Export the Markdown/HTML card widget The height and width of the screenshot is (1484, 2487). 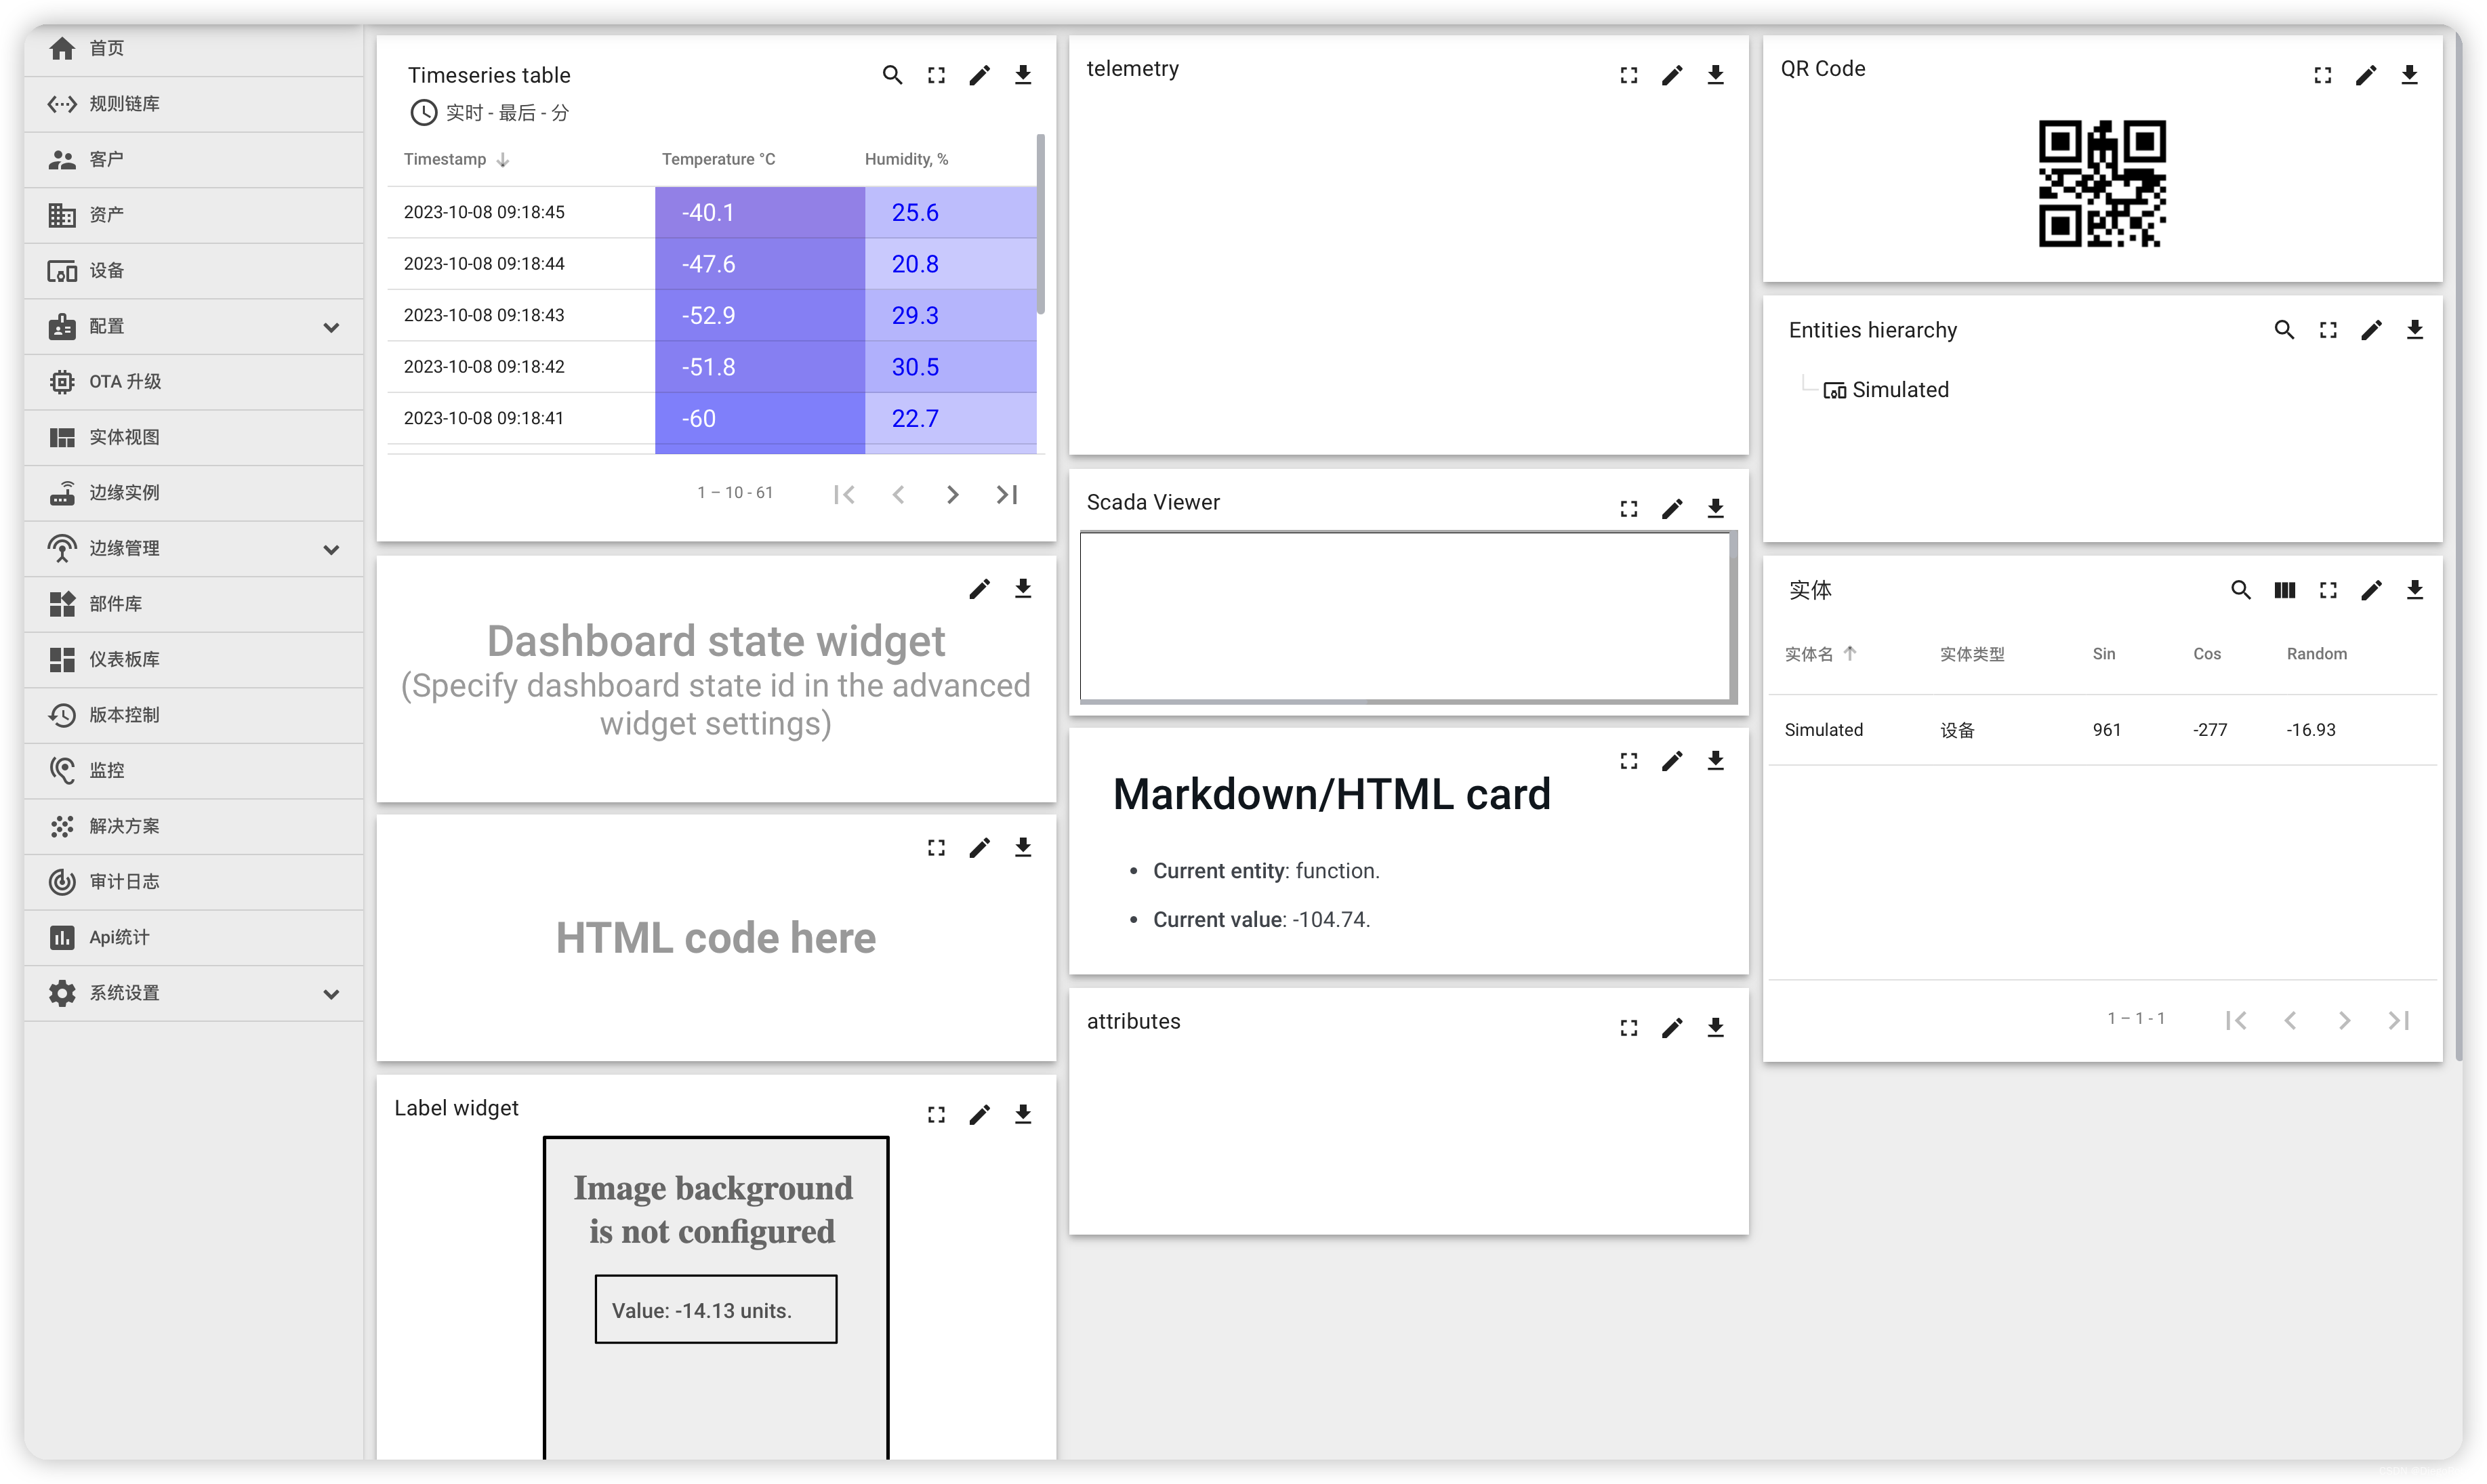pyautogui.click(x=1716, y=761)
